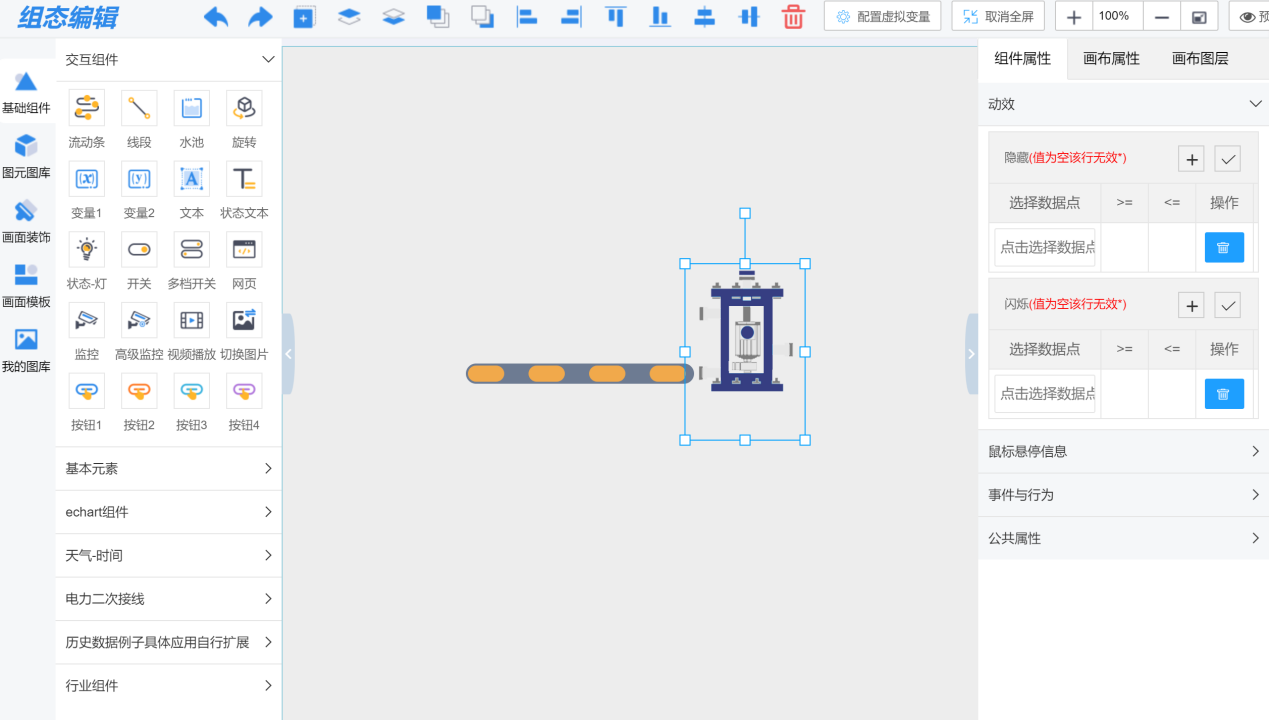Click the 配置虚拟变量 button
The height and width of the screenshot is (720, 1269).
(883, 17)
